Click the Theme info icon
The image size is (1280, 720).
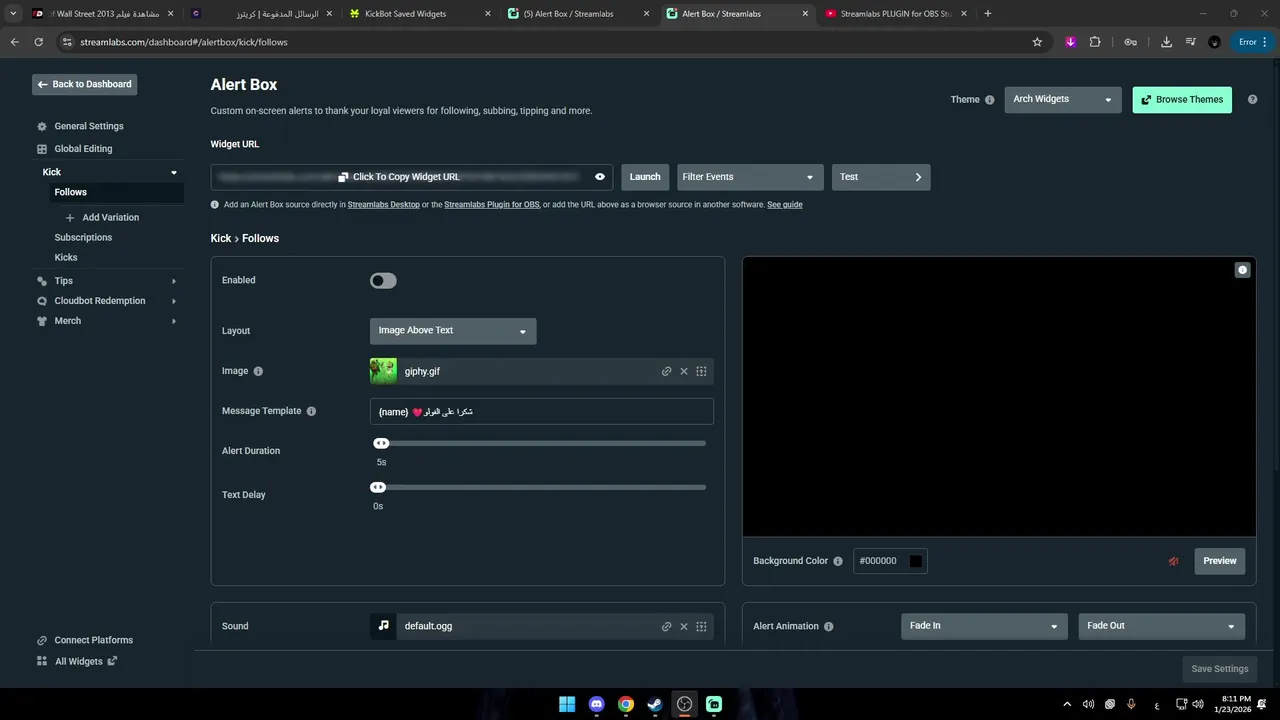990,100
